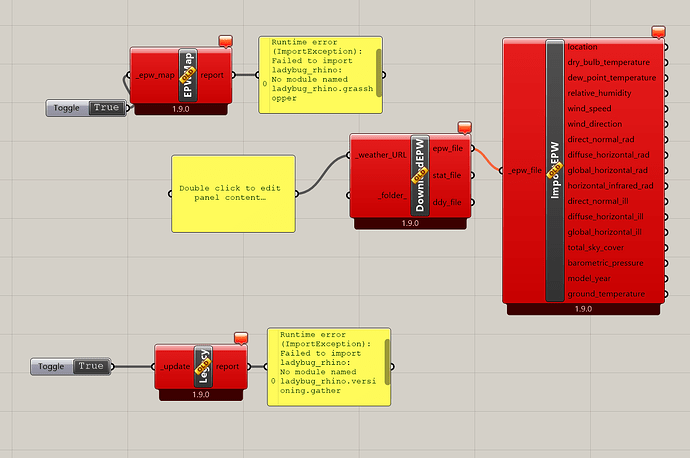Click the _weather_URL input on DownloadEPW
The width and height of the screenshot is (690, 458).
[x=378, y=156]
